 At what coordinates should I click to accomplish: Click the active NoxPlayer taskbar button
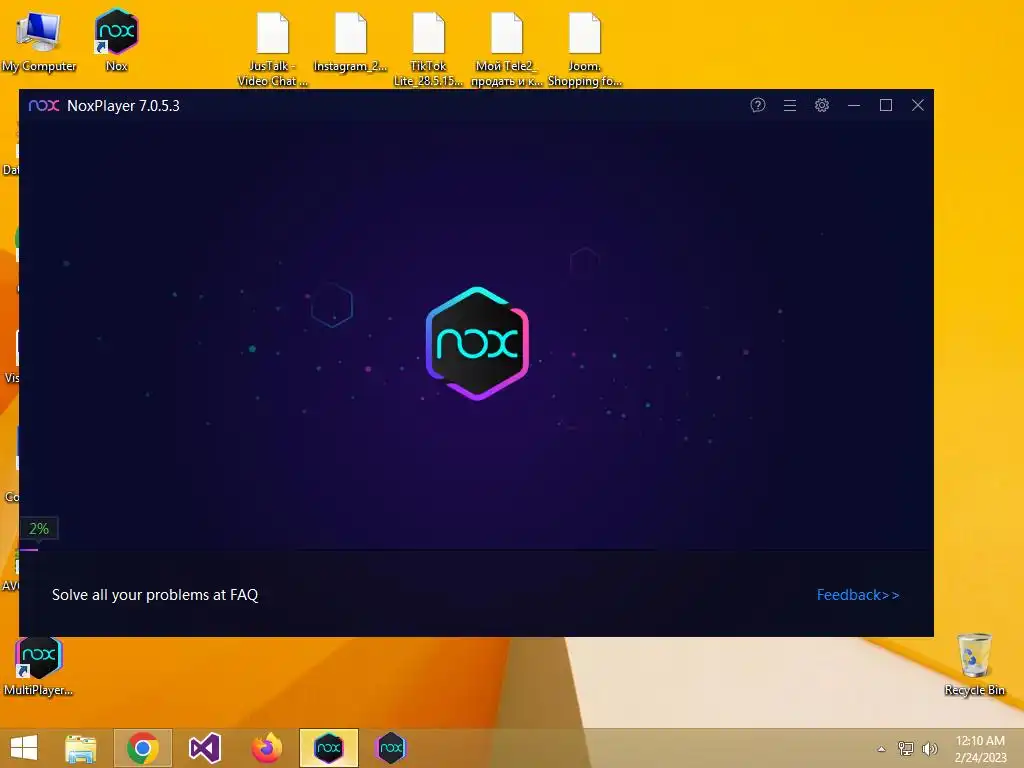pyautogui.click(x=328, y=748)
